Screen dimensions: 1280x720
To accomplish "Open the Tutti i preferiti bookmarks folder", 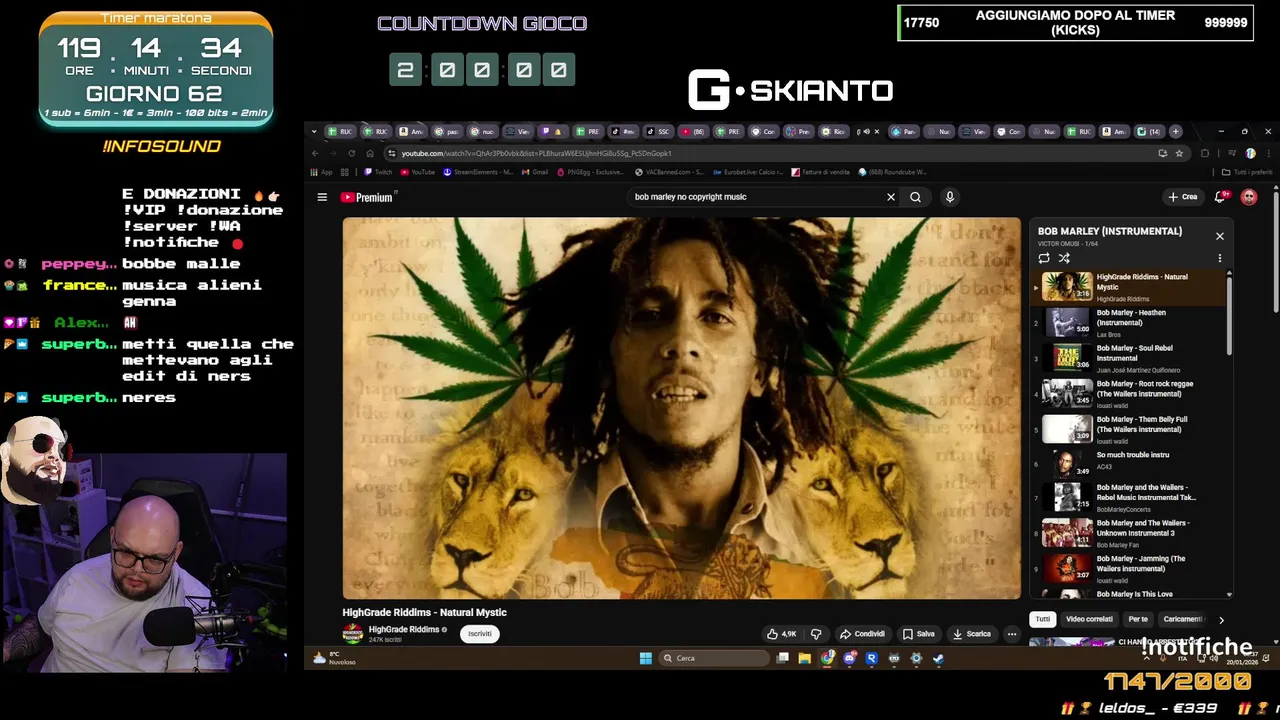I will 1247,172.
